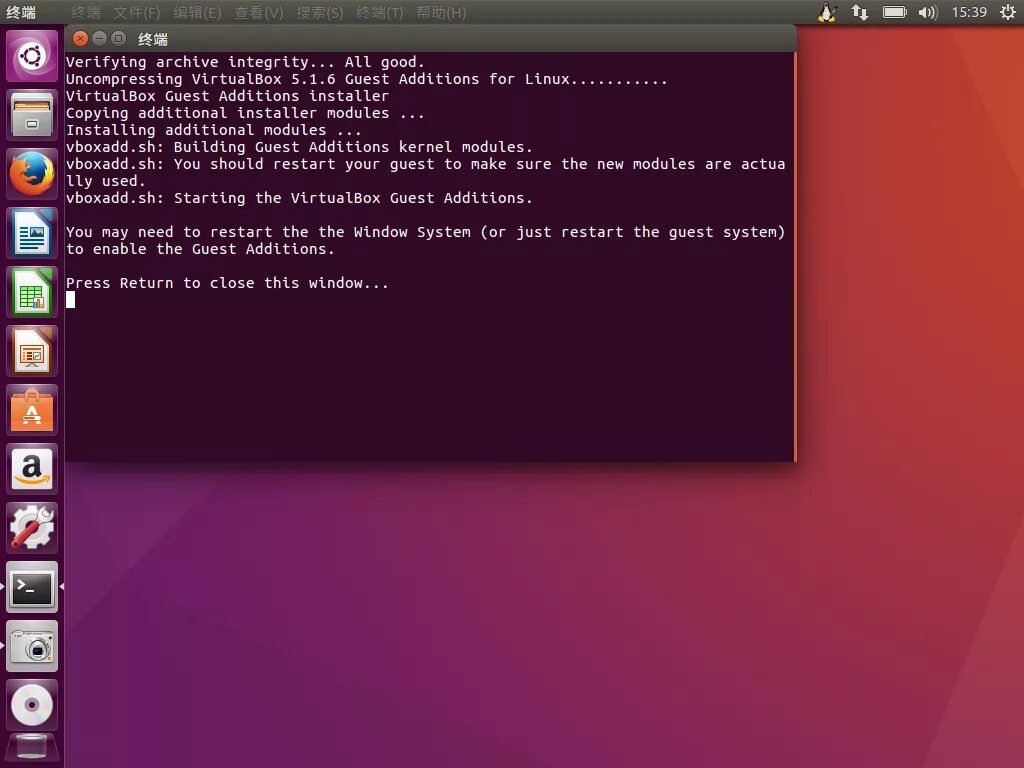This screenshot has height=768, width=1024.
Task: Open the 终端(T) menu
Action: 379,13
